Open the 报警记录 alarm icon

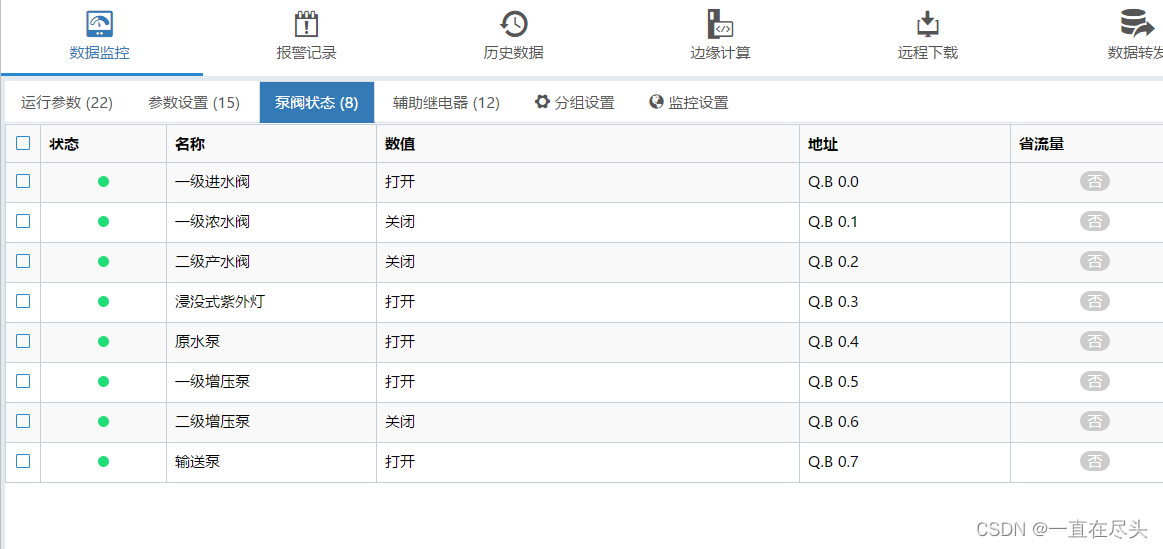[x=306, y=24]
